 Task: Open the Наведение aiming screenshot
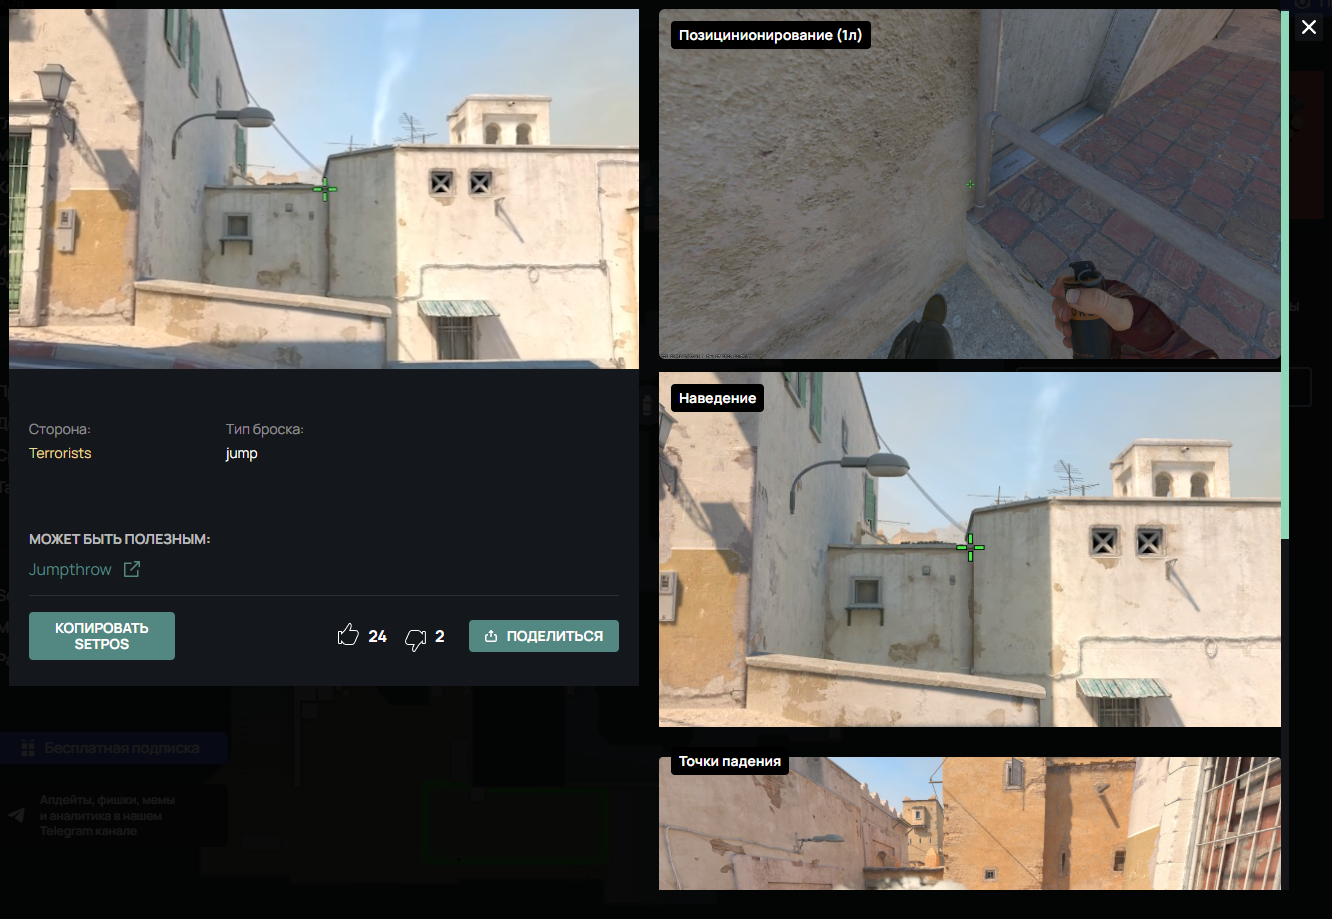969,549
